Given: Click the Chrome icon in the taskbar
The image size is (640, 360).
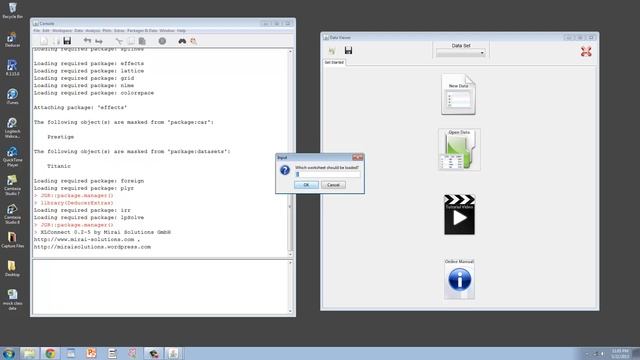Looking at the screenshot, I should click(x=50, y=353).
